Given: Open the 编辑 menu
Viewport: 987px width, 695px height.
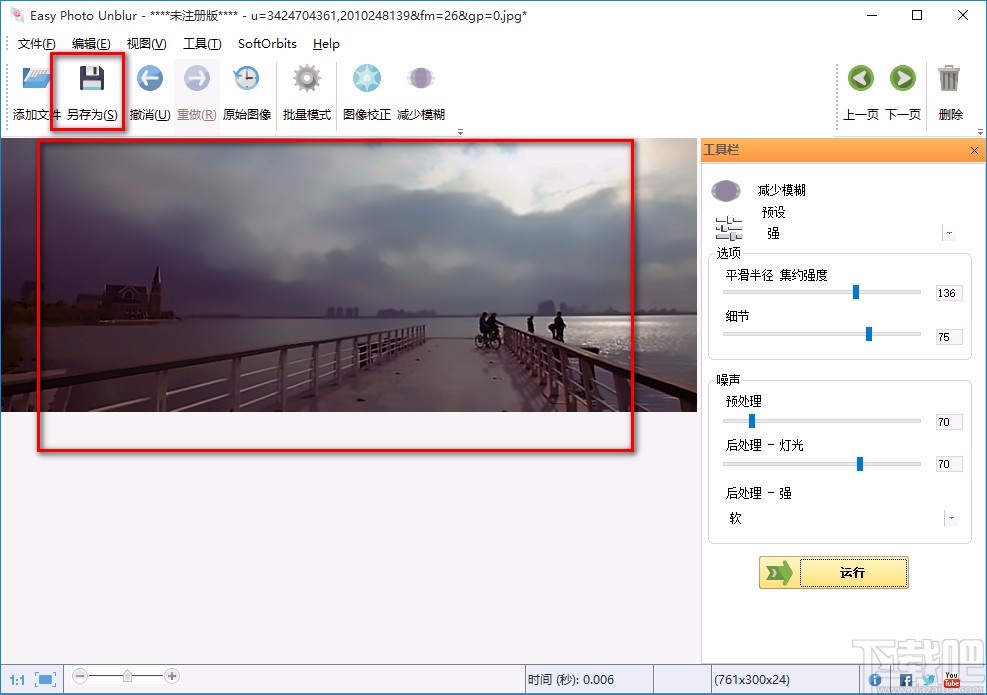Looking at the screenshot, I should point(90,44).
